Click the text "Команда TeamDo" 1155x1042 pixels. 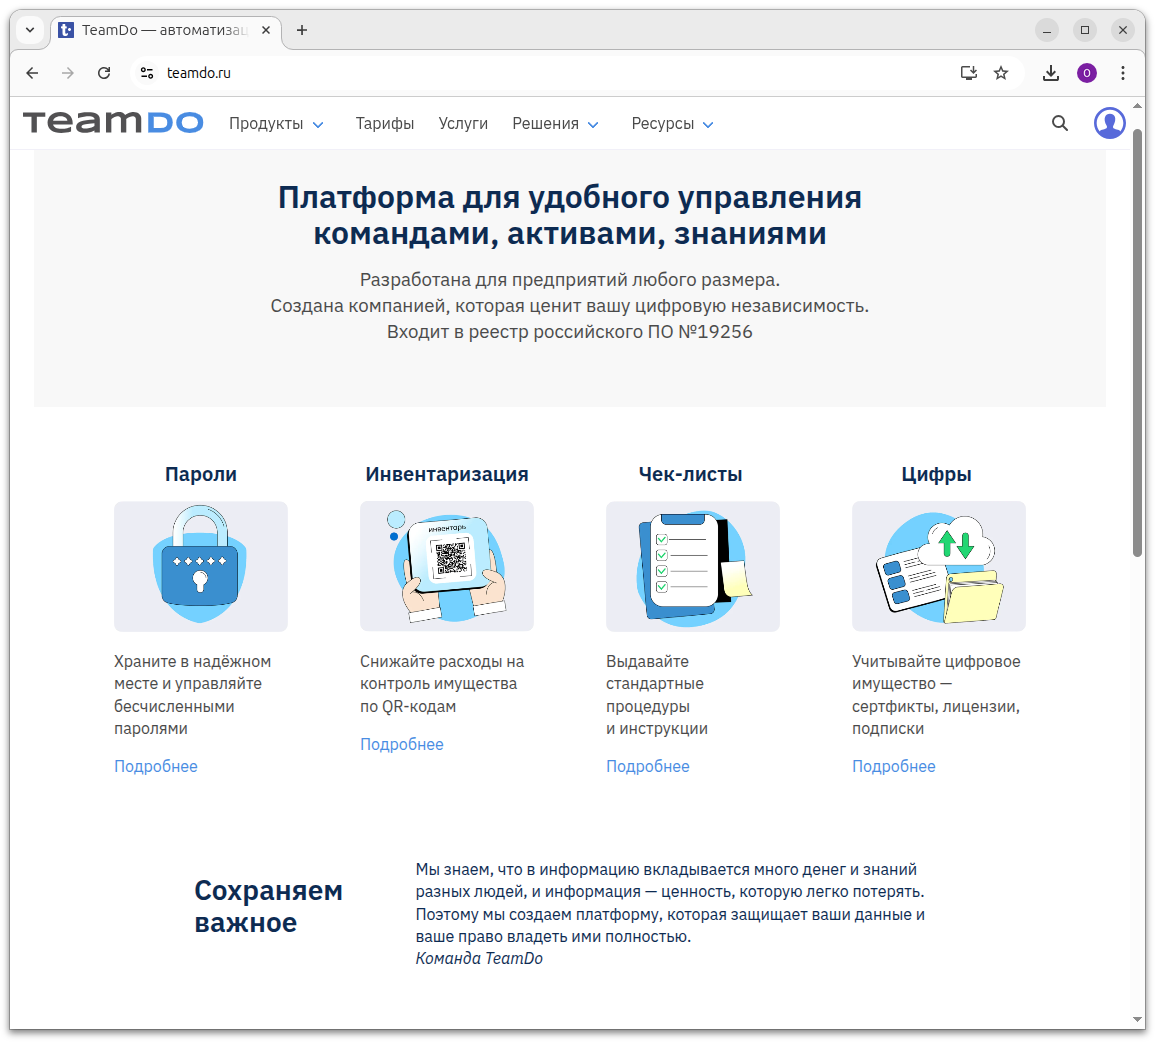[x=479, y=959]
